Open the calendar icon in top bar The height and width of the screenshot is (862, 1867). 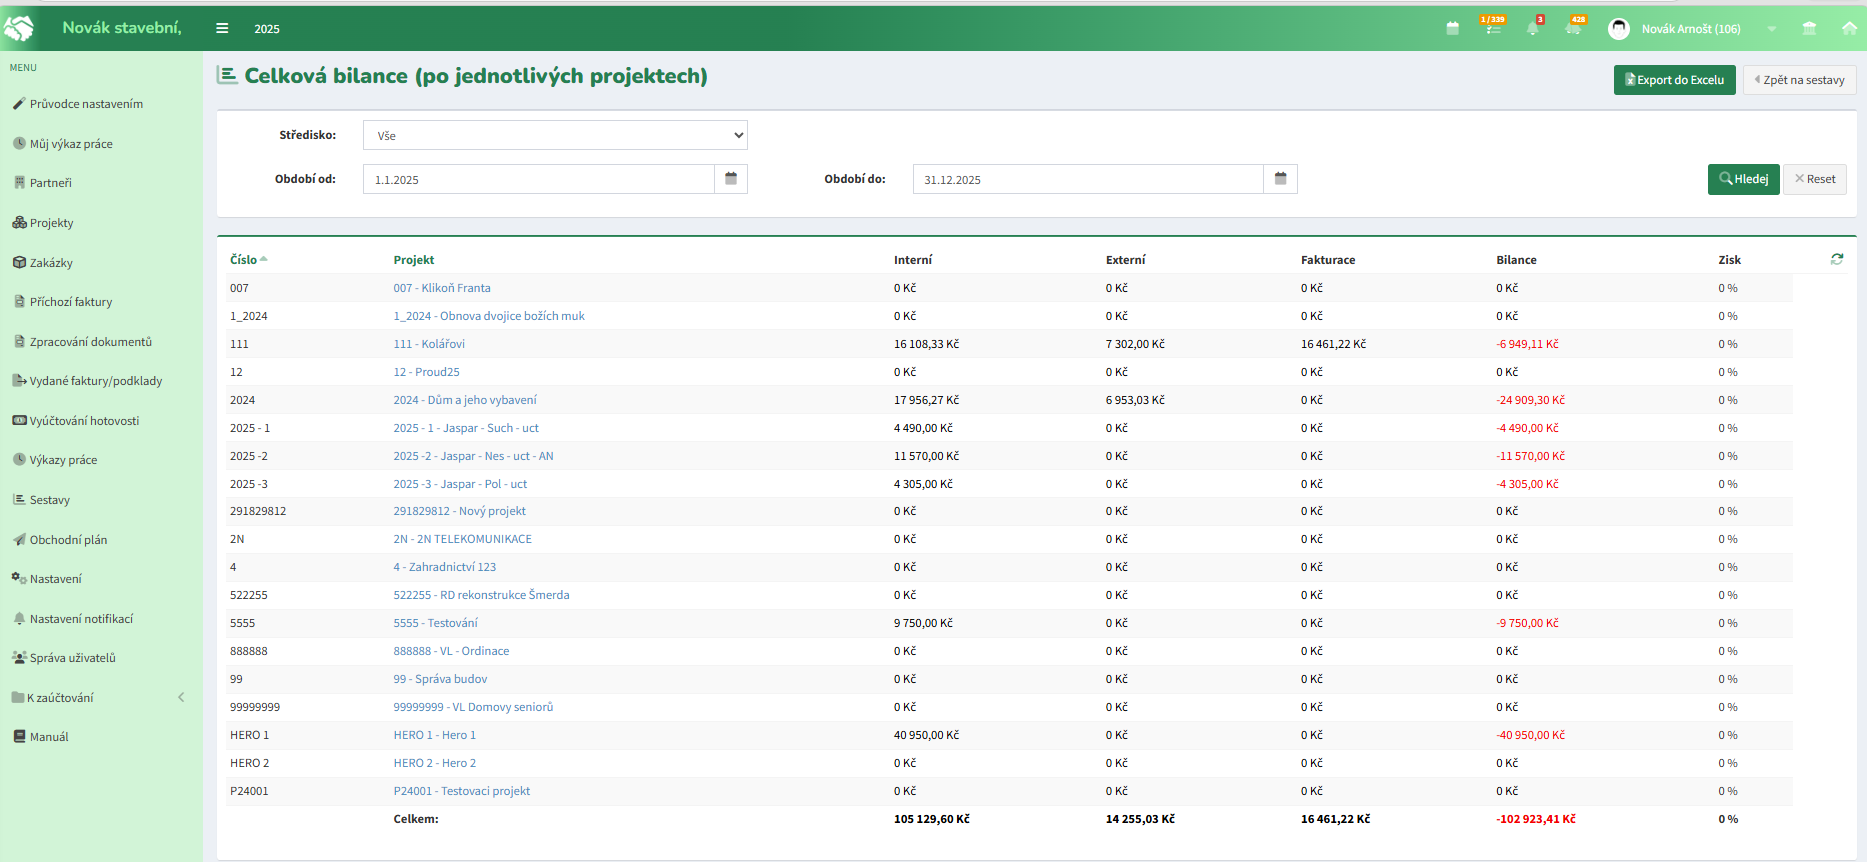pos(1453,28)
